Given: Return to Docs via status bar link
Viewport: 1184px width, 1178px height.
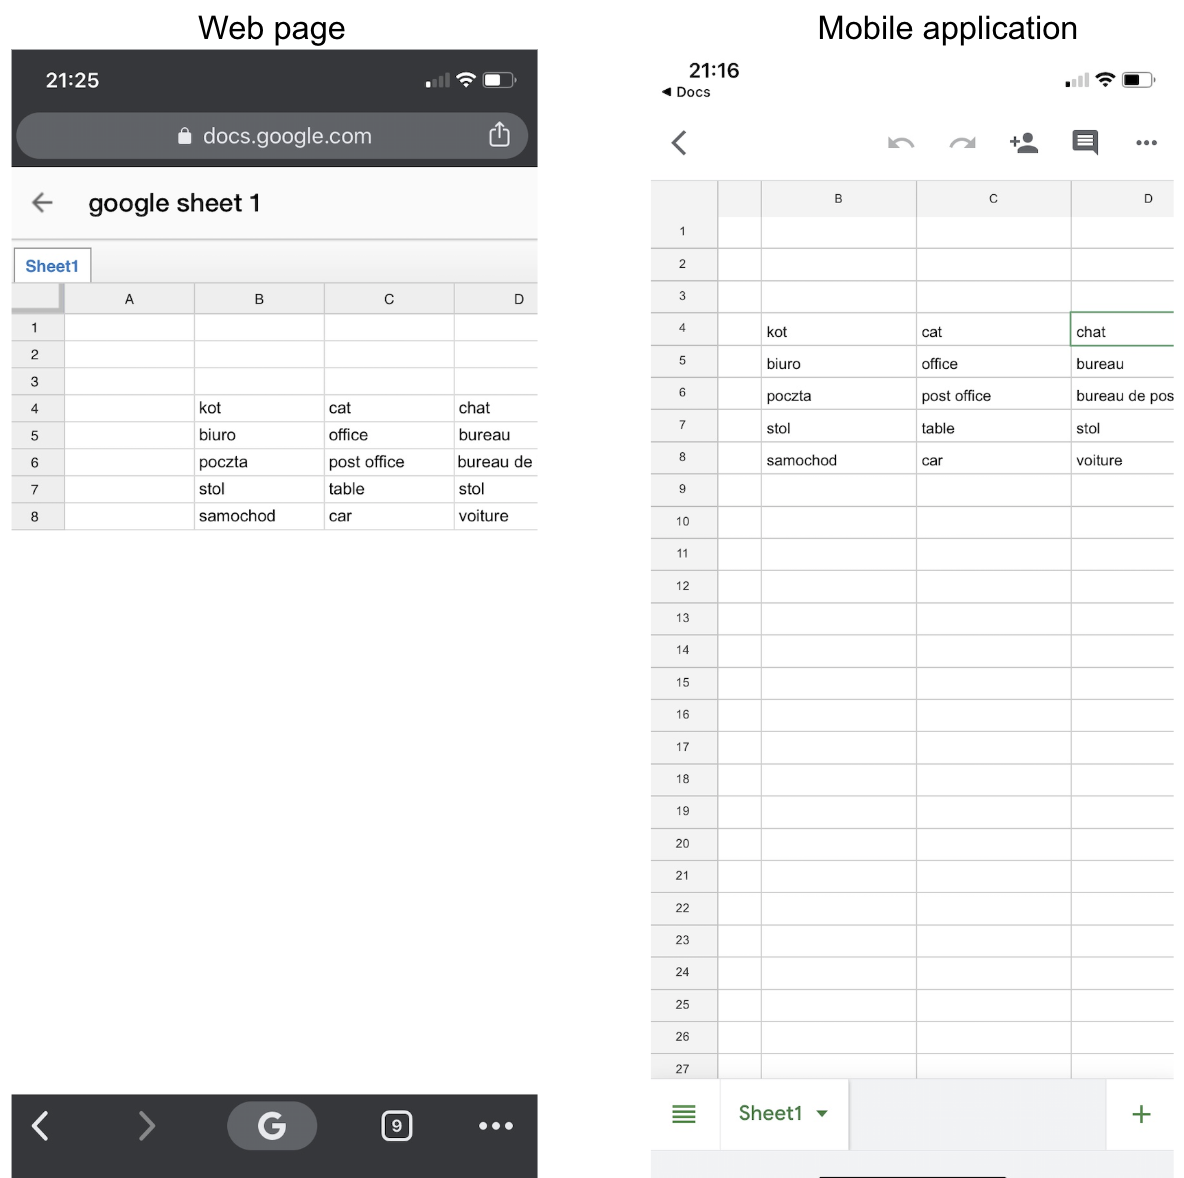Looking at the screenshot, I should (x=686, y=92).
